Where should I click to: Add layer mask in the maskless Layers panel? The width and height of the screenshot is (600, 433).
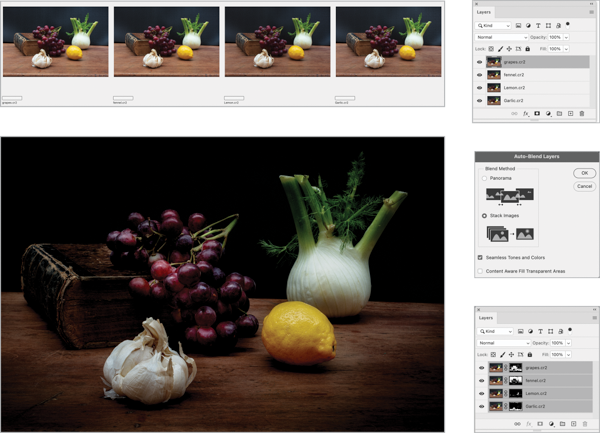coord(537,114)
